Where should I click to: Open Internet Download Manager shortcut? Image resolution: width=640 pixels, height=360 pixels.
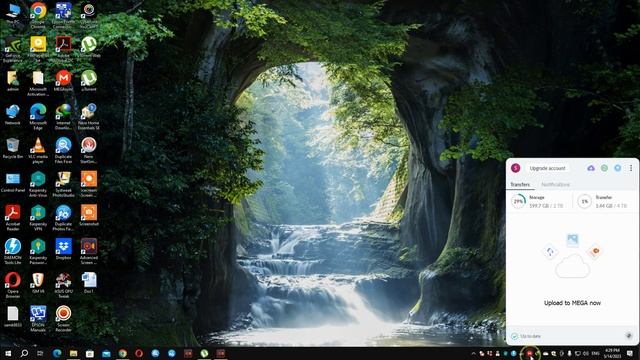pos(63,117)
